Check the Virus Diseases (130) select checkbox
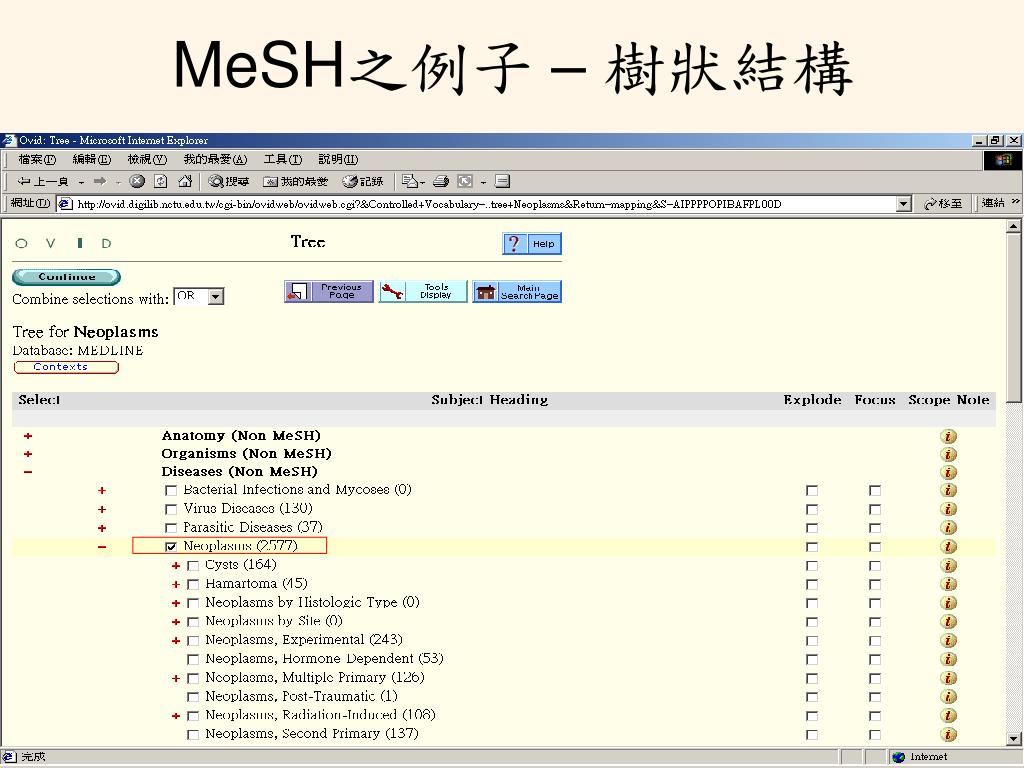 pyautogui.click(x=171, y=509)
